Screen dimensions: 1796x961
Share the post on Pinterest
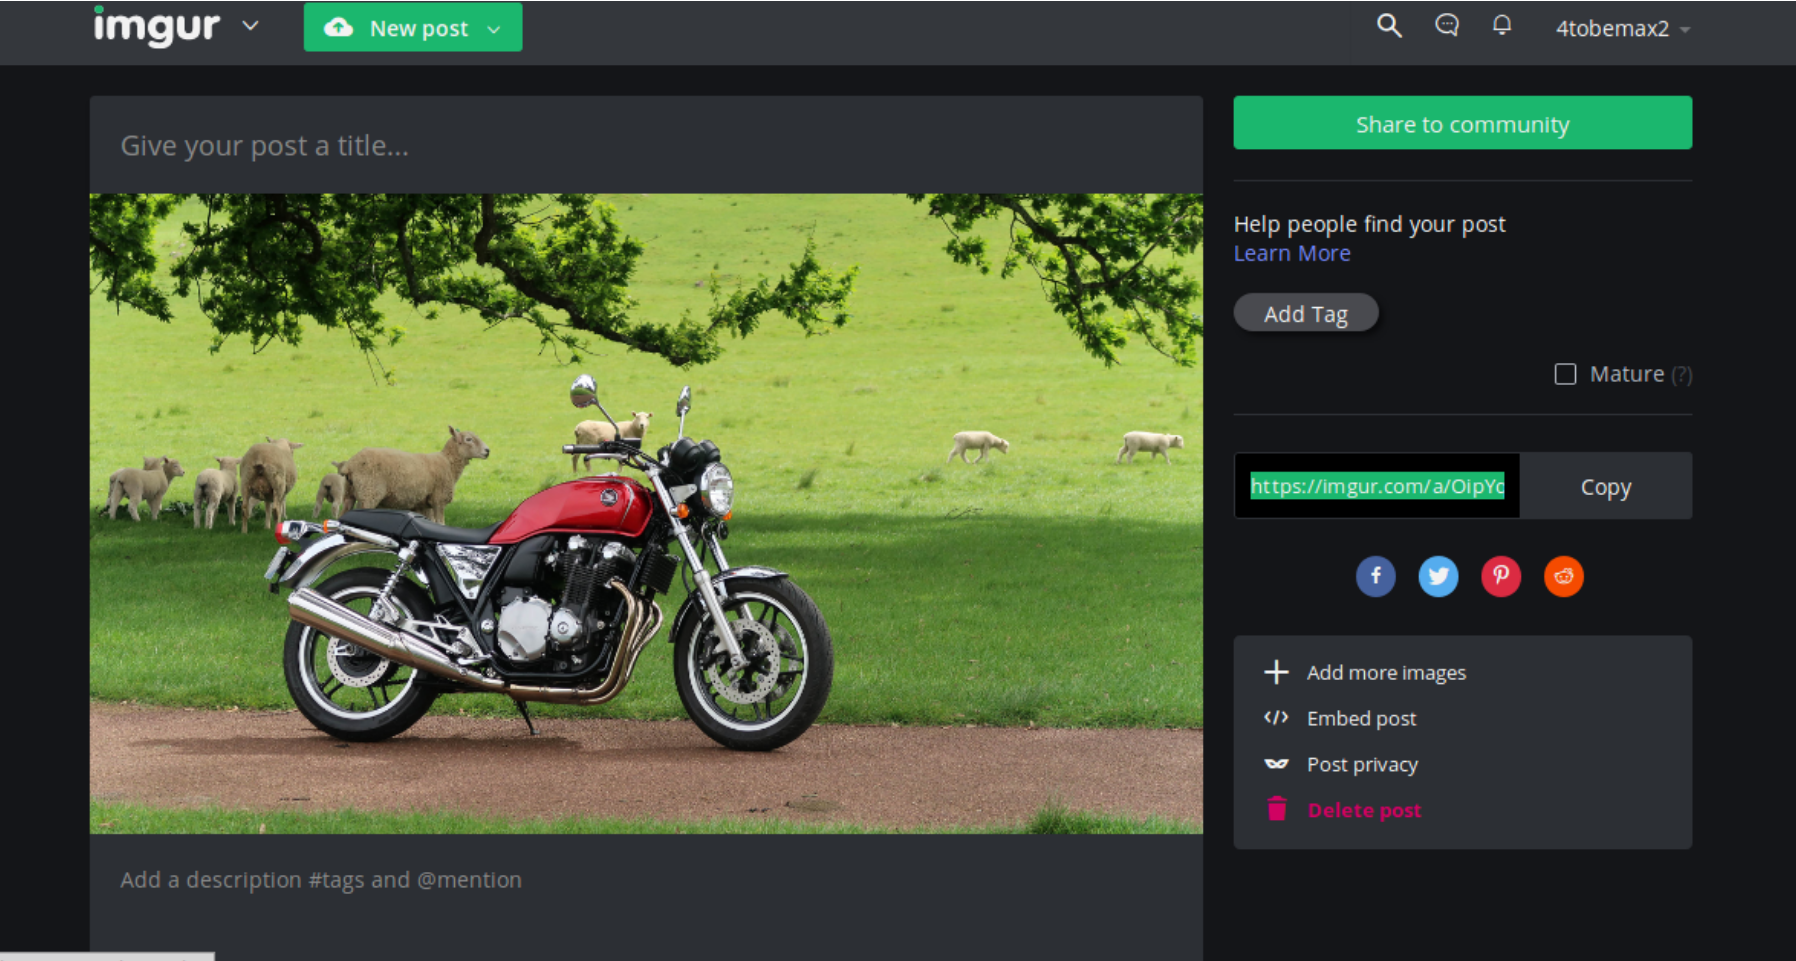tap(1501, 576)
